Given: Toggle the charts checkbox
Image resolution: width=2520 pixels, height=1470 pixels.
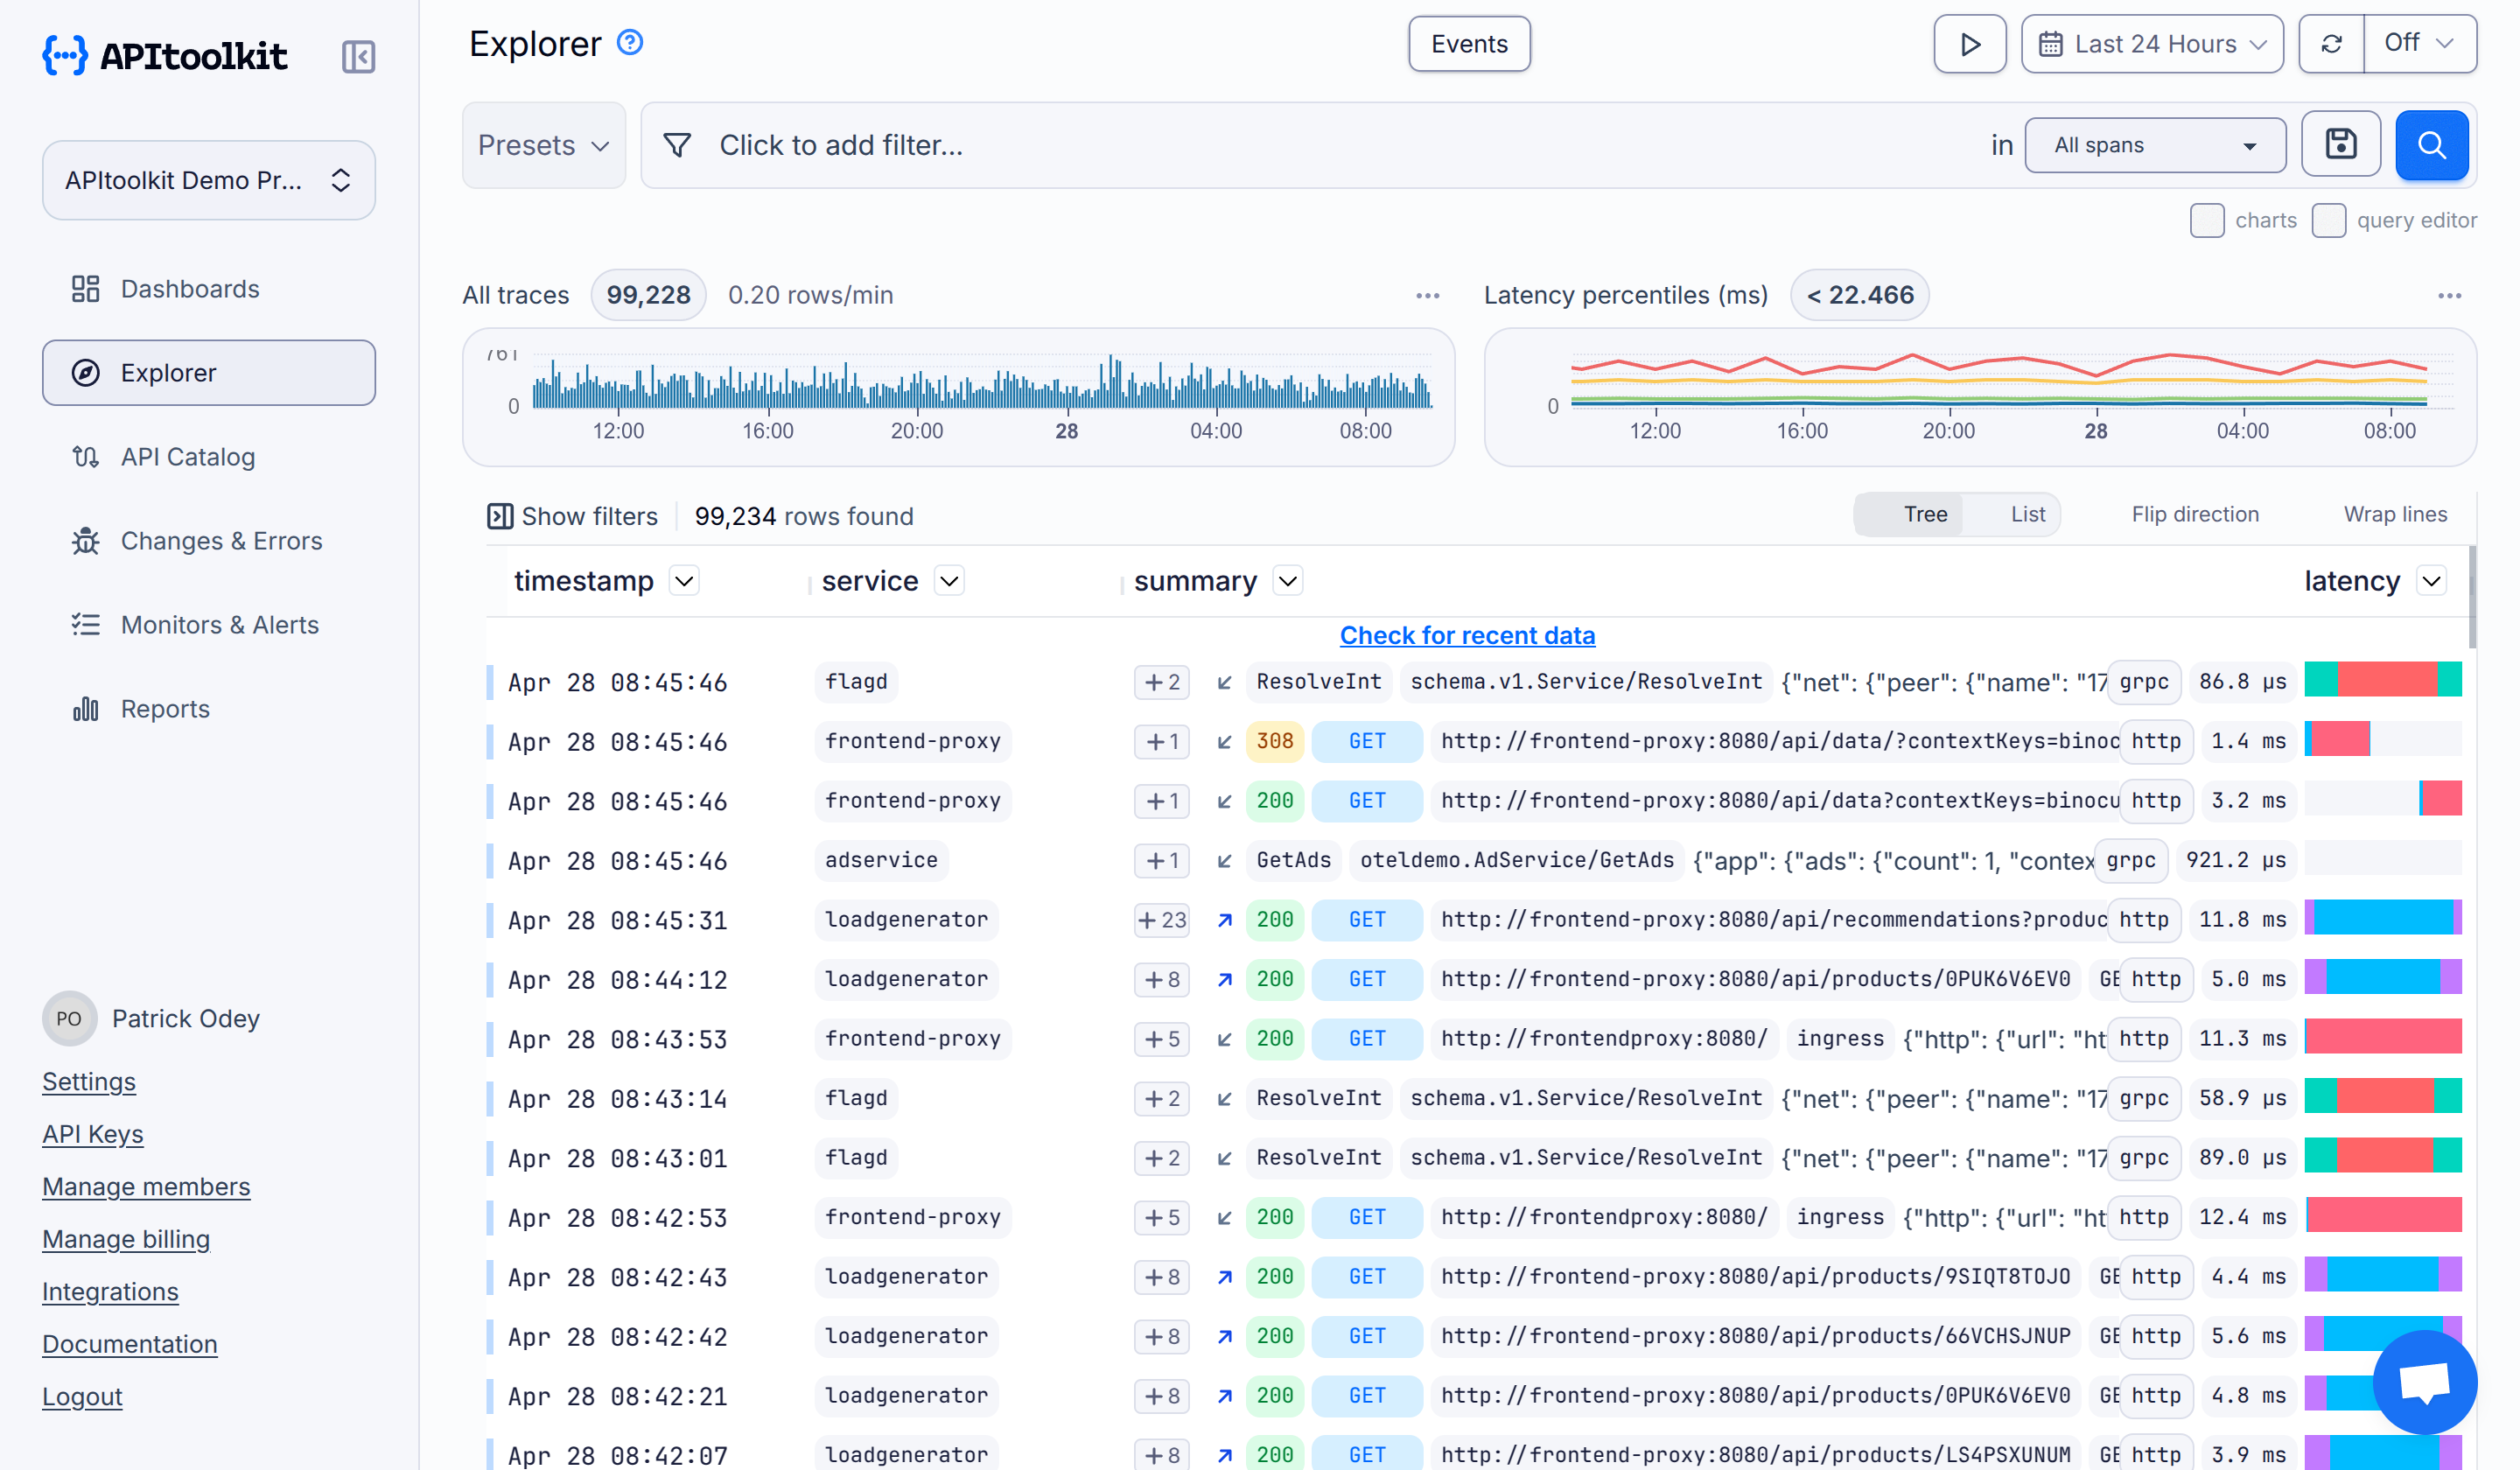Looking at the screenshot, I should click(x=2207, y=220).
